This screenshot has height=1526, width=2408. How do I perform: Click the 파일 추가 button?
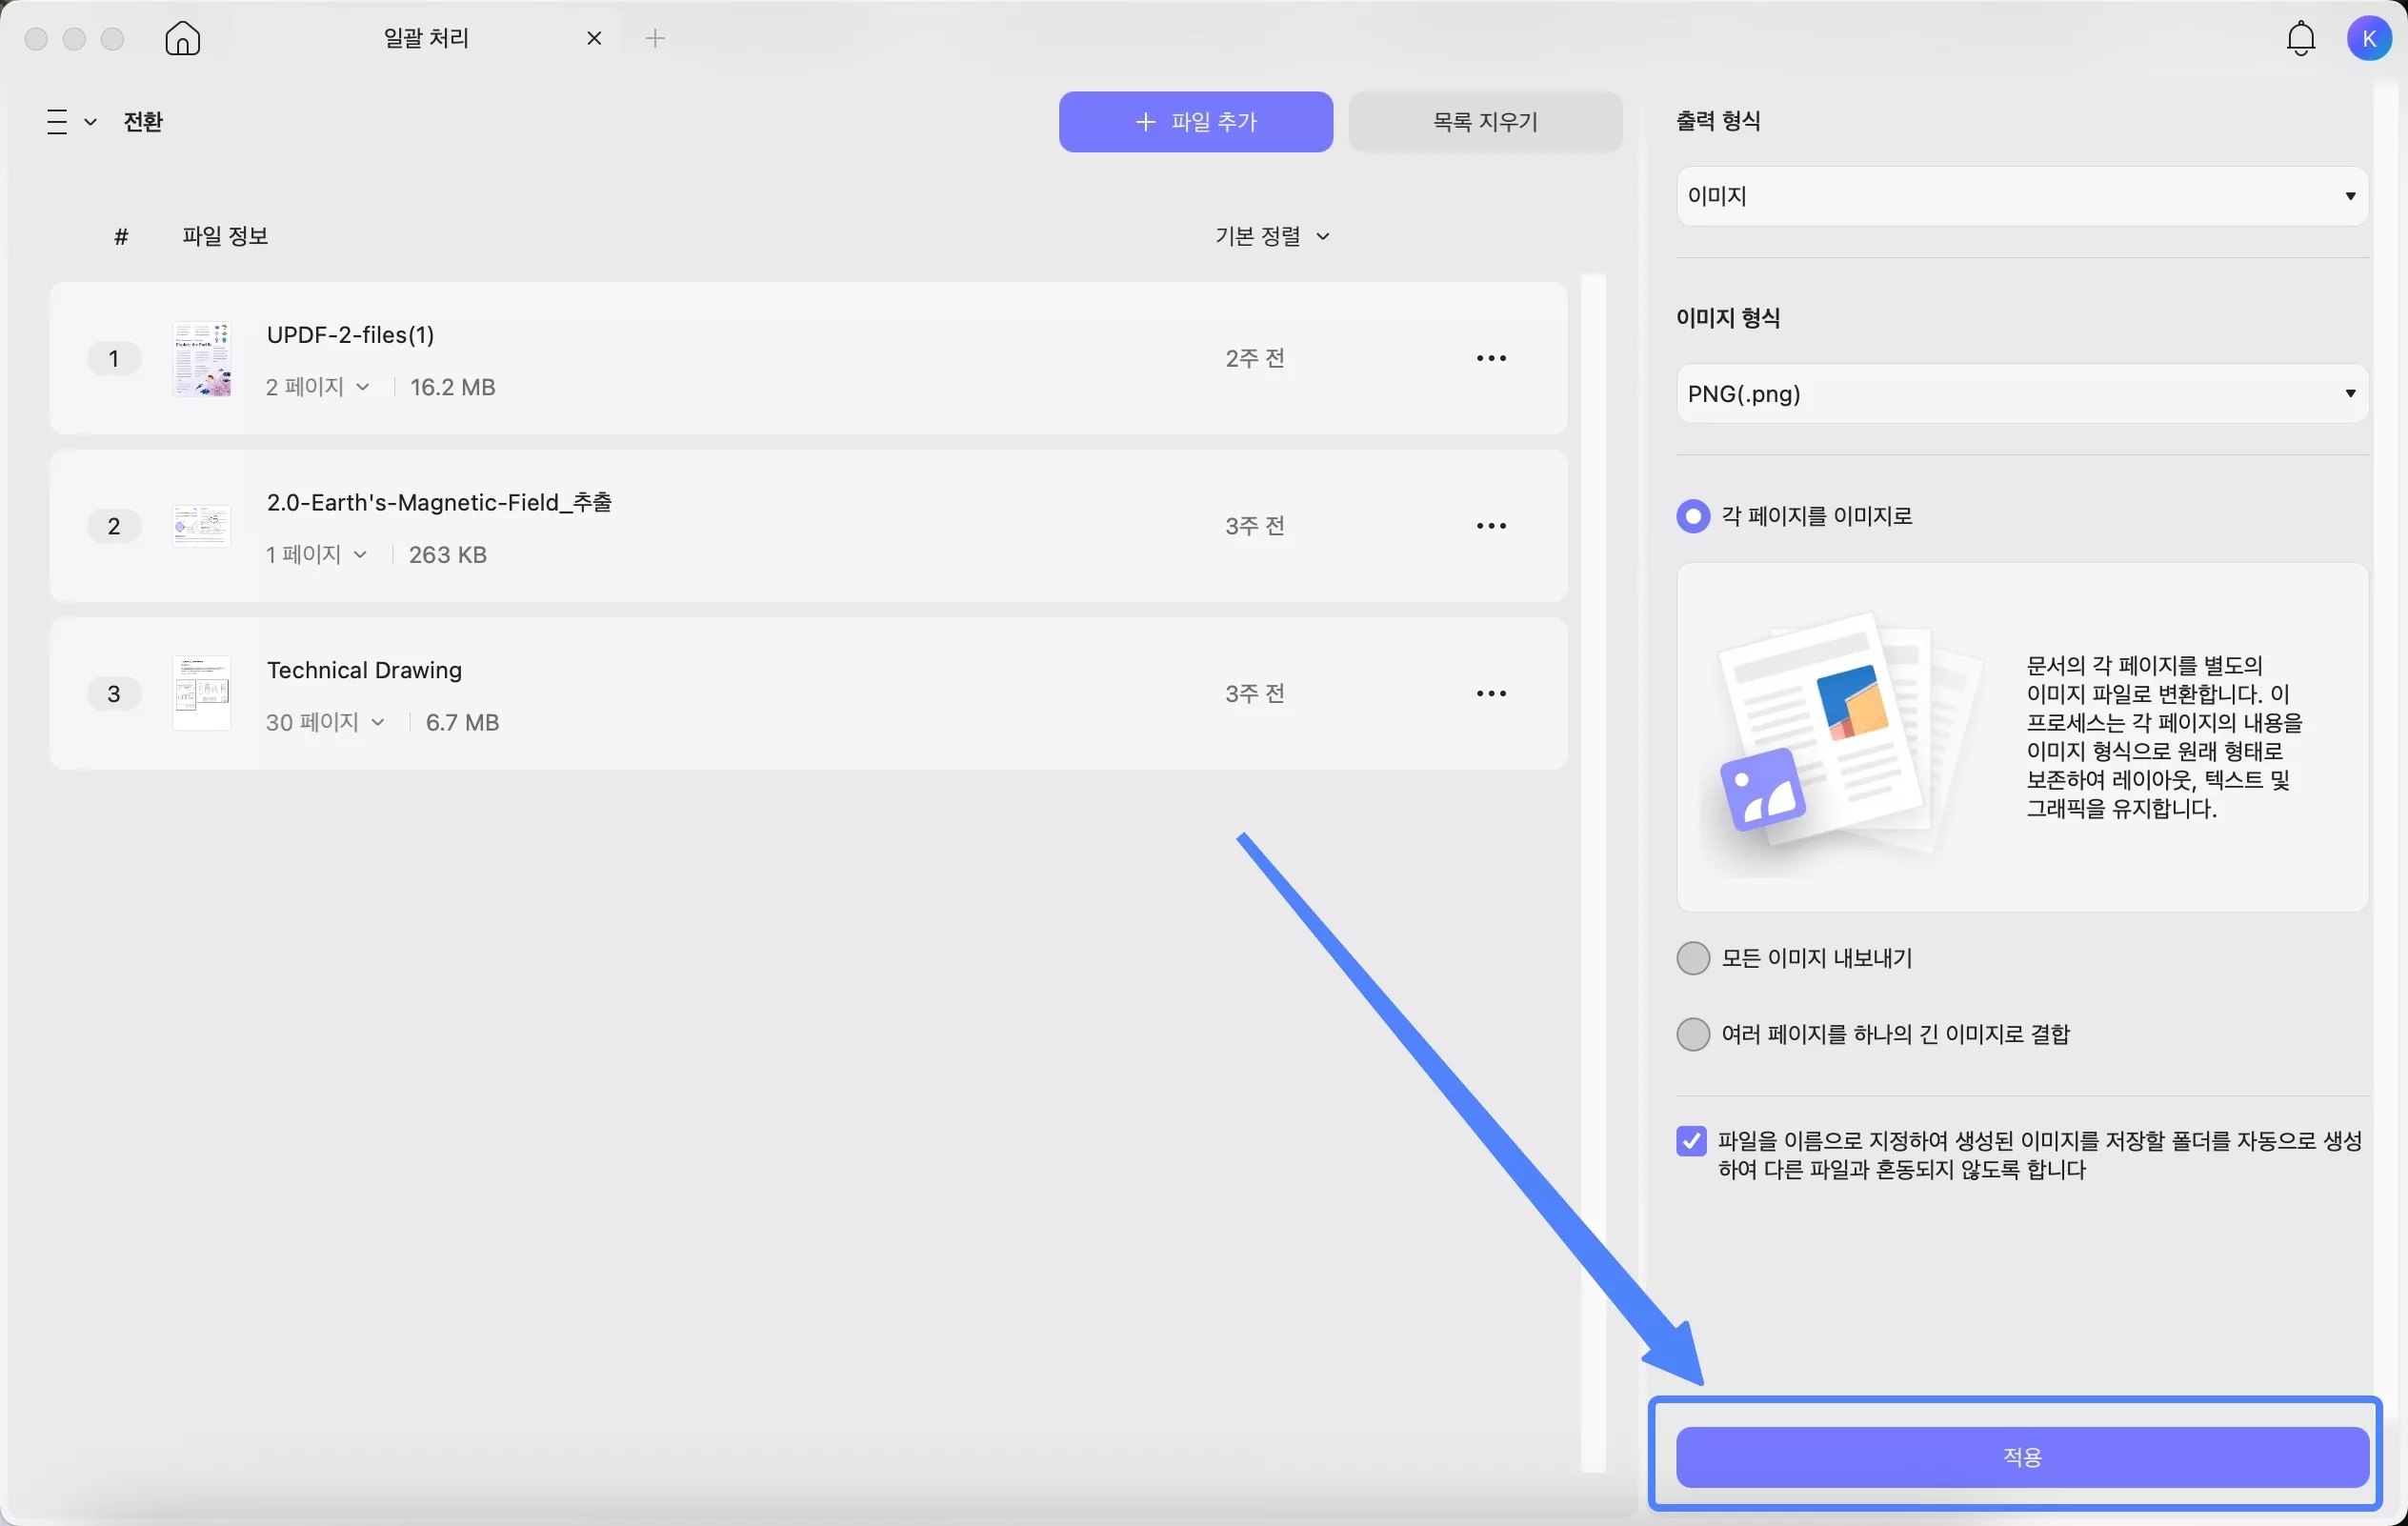[x=1195, y=122]
